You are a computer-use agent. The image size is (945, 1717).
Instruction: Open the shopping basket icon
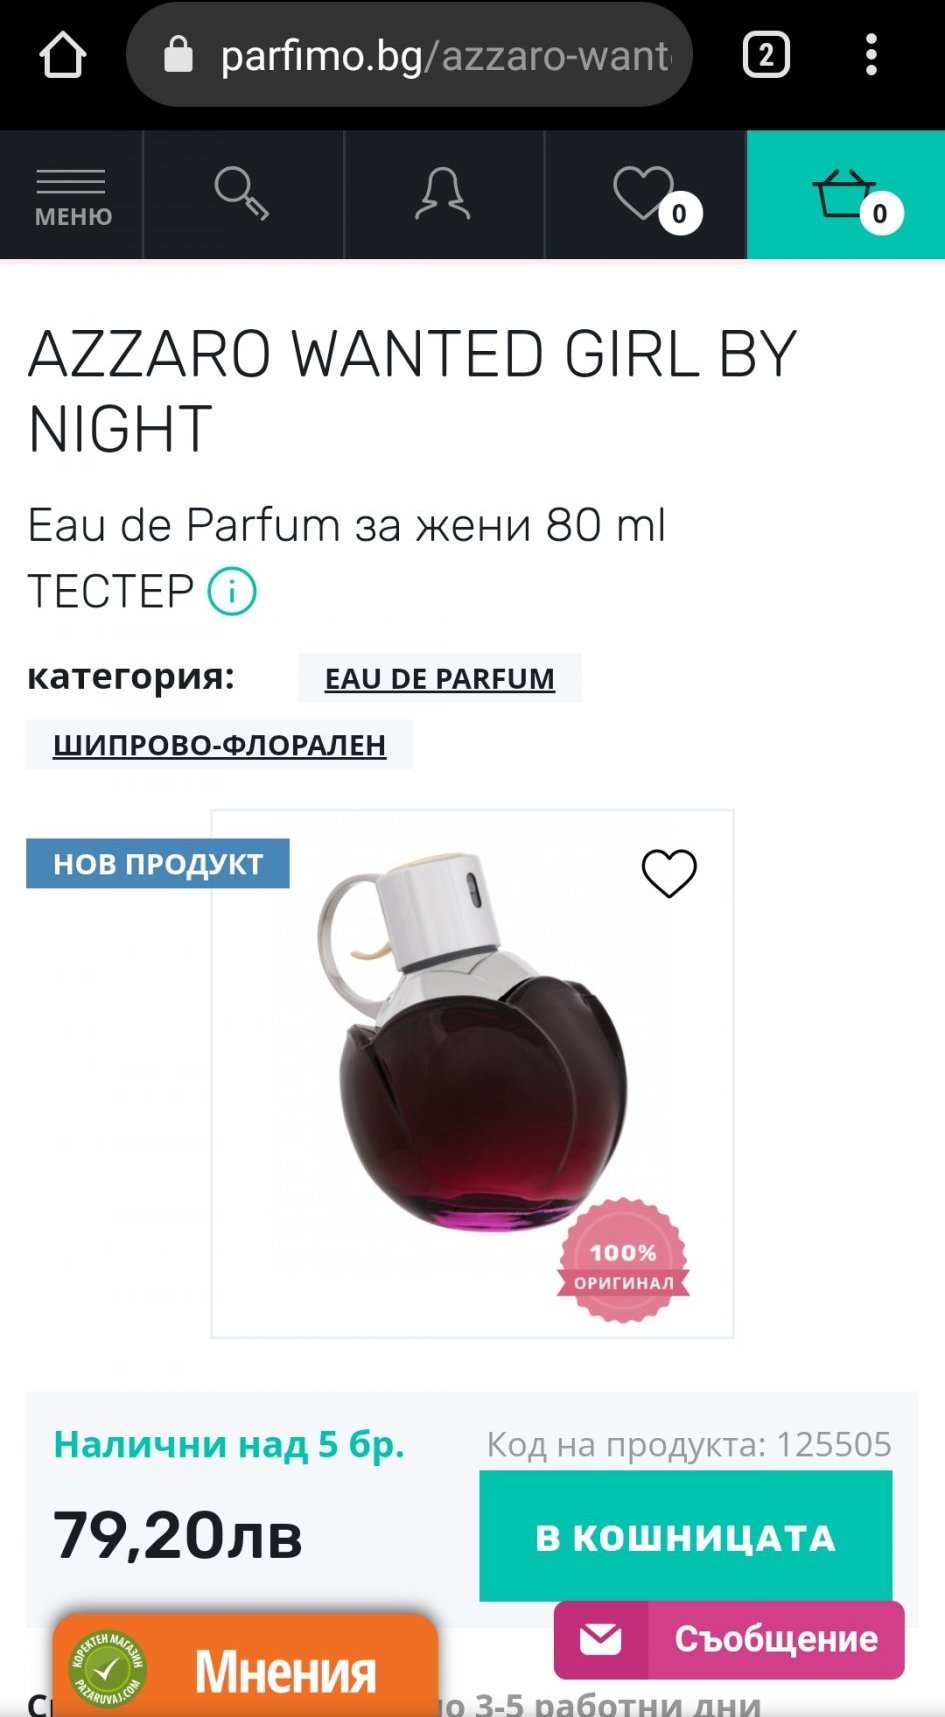pos(846,194)
